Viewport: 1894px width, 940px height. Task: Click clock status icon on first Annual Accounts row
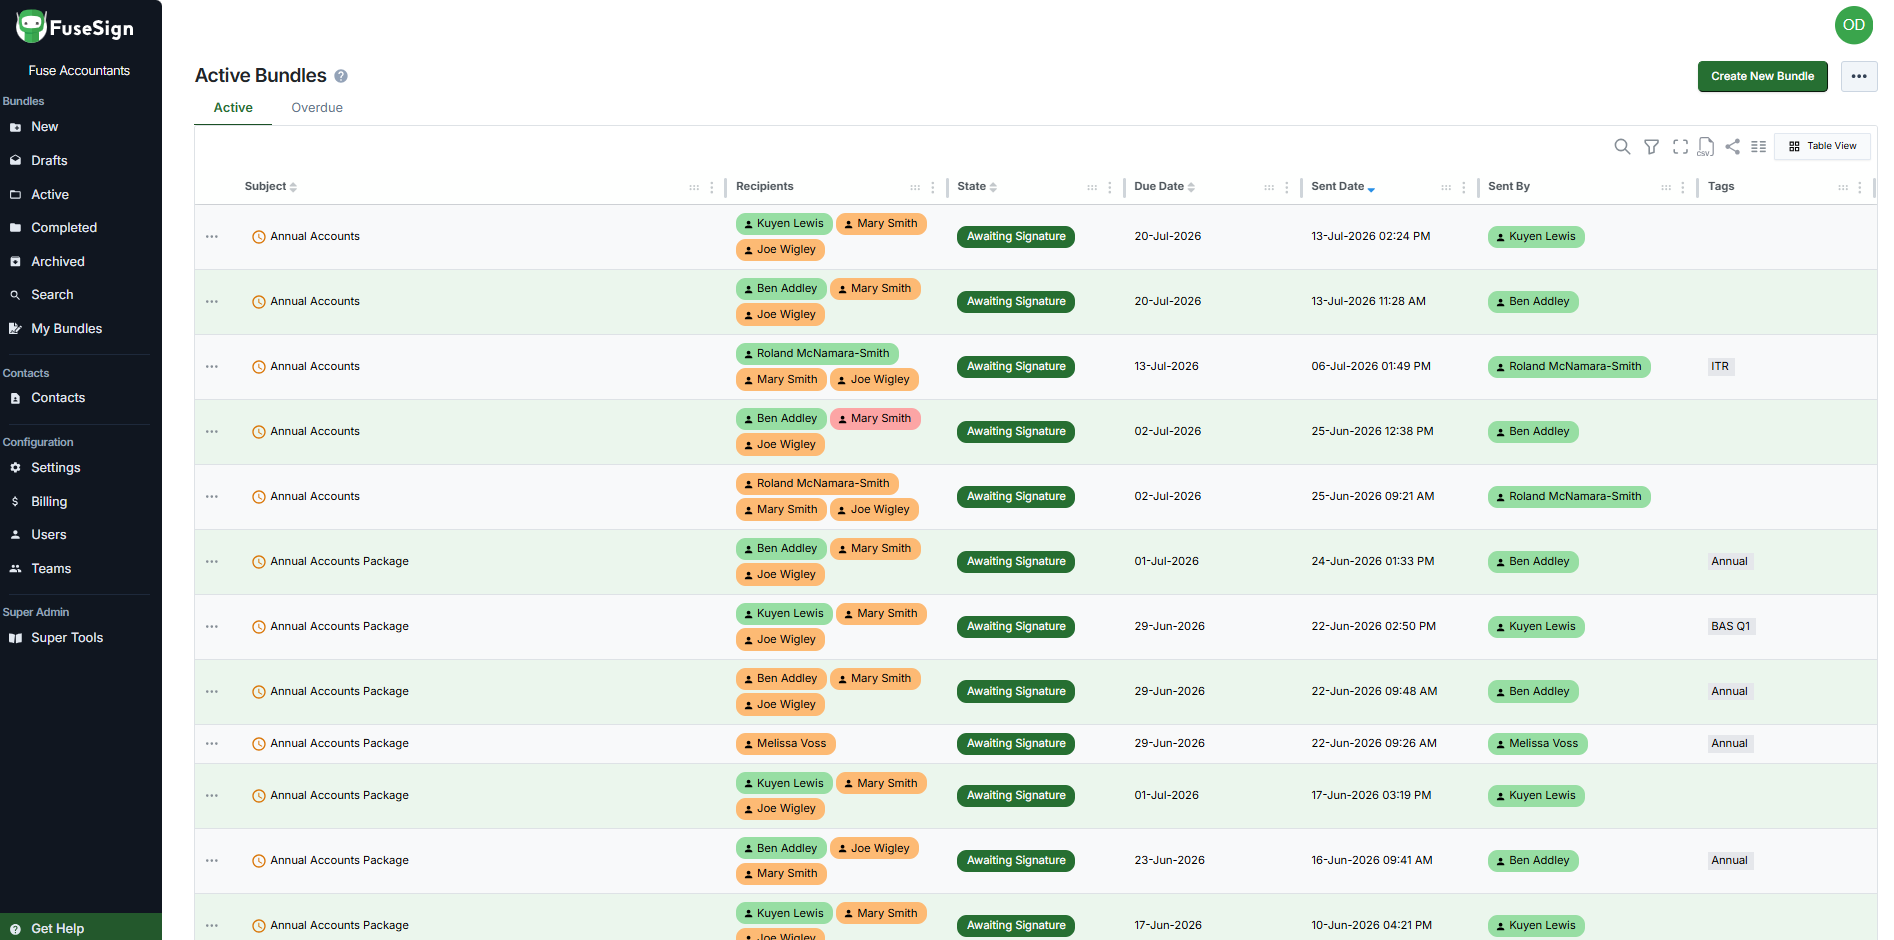coord(259,237)
